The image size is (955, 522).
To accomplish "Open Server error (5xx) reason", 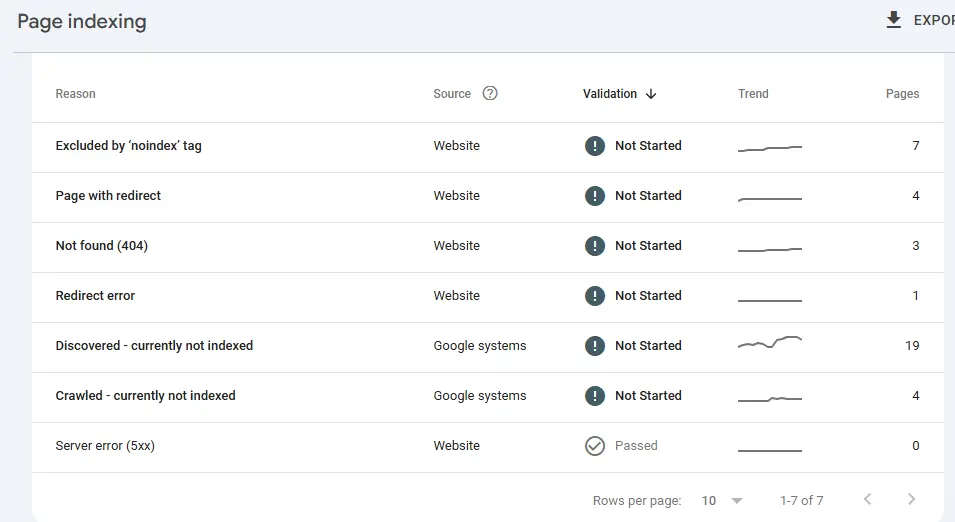I will pyautogui.click(x=105, y=445).
